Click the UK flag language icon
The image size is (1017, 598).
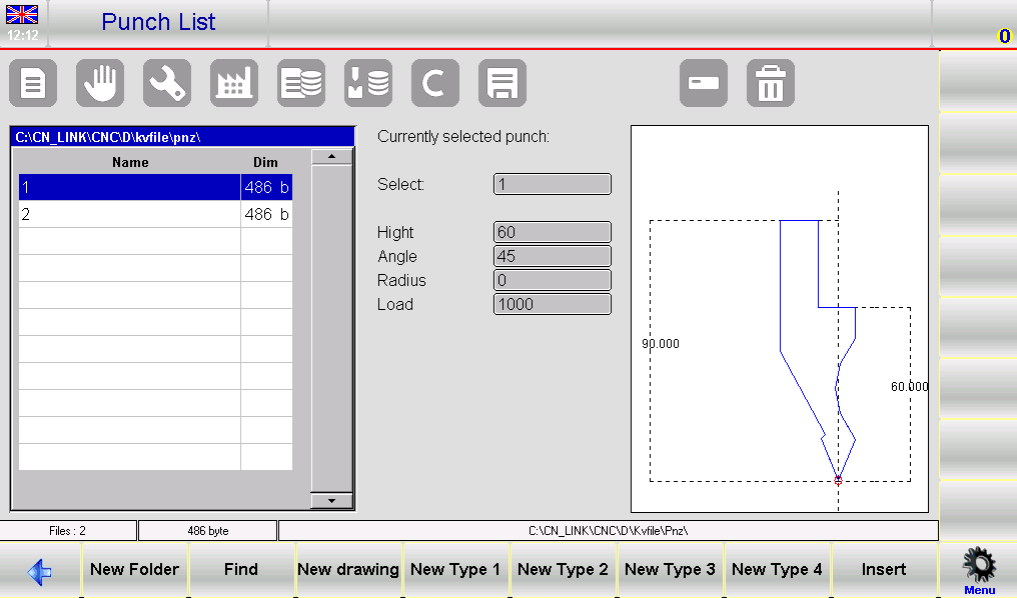pyautogui.click(x=22, y=15)
